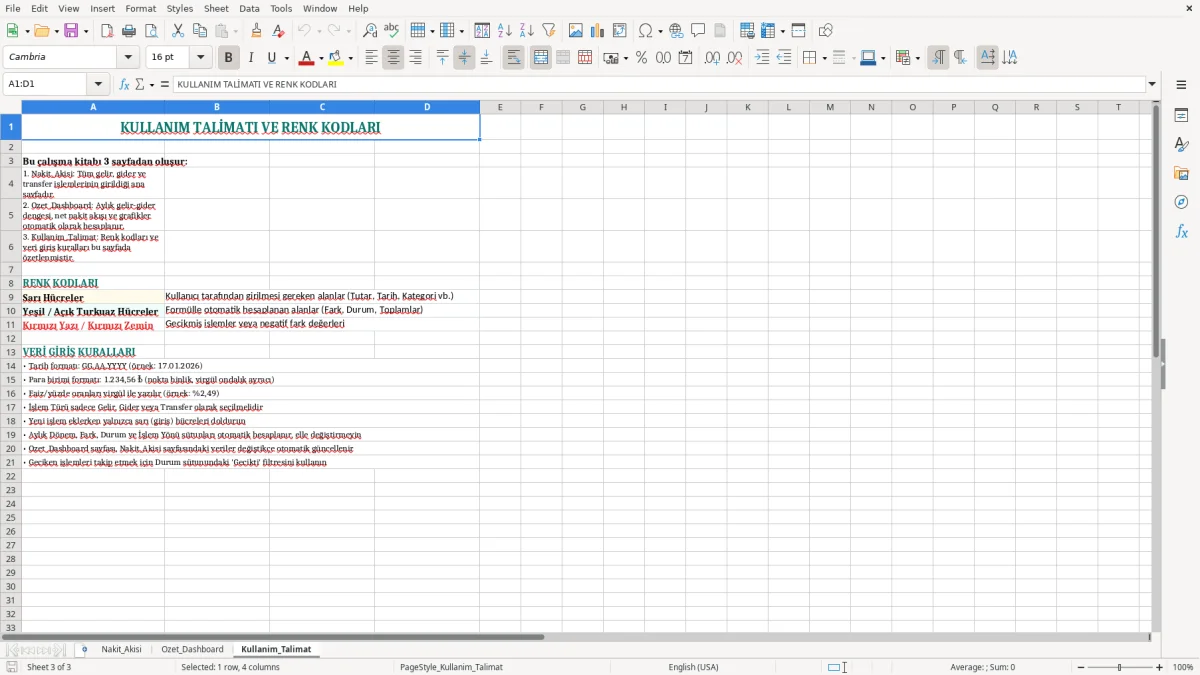Click zoom out minus button

[x=1080, y=667]
